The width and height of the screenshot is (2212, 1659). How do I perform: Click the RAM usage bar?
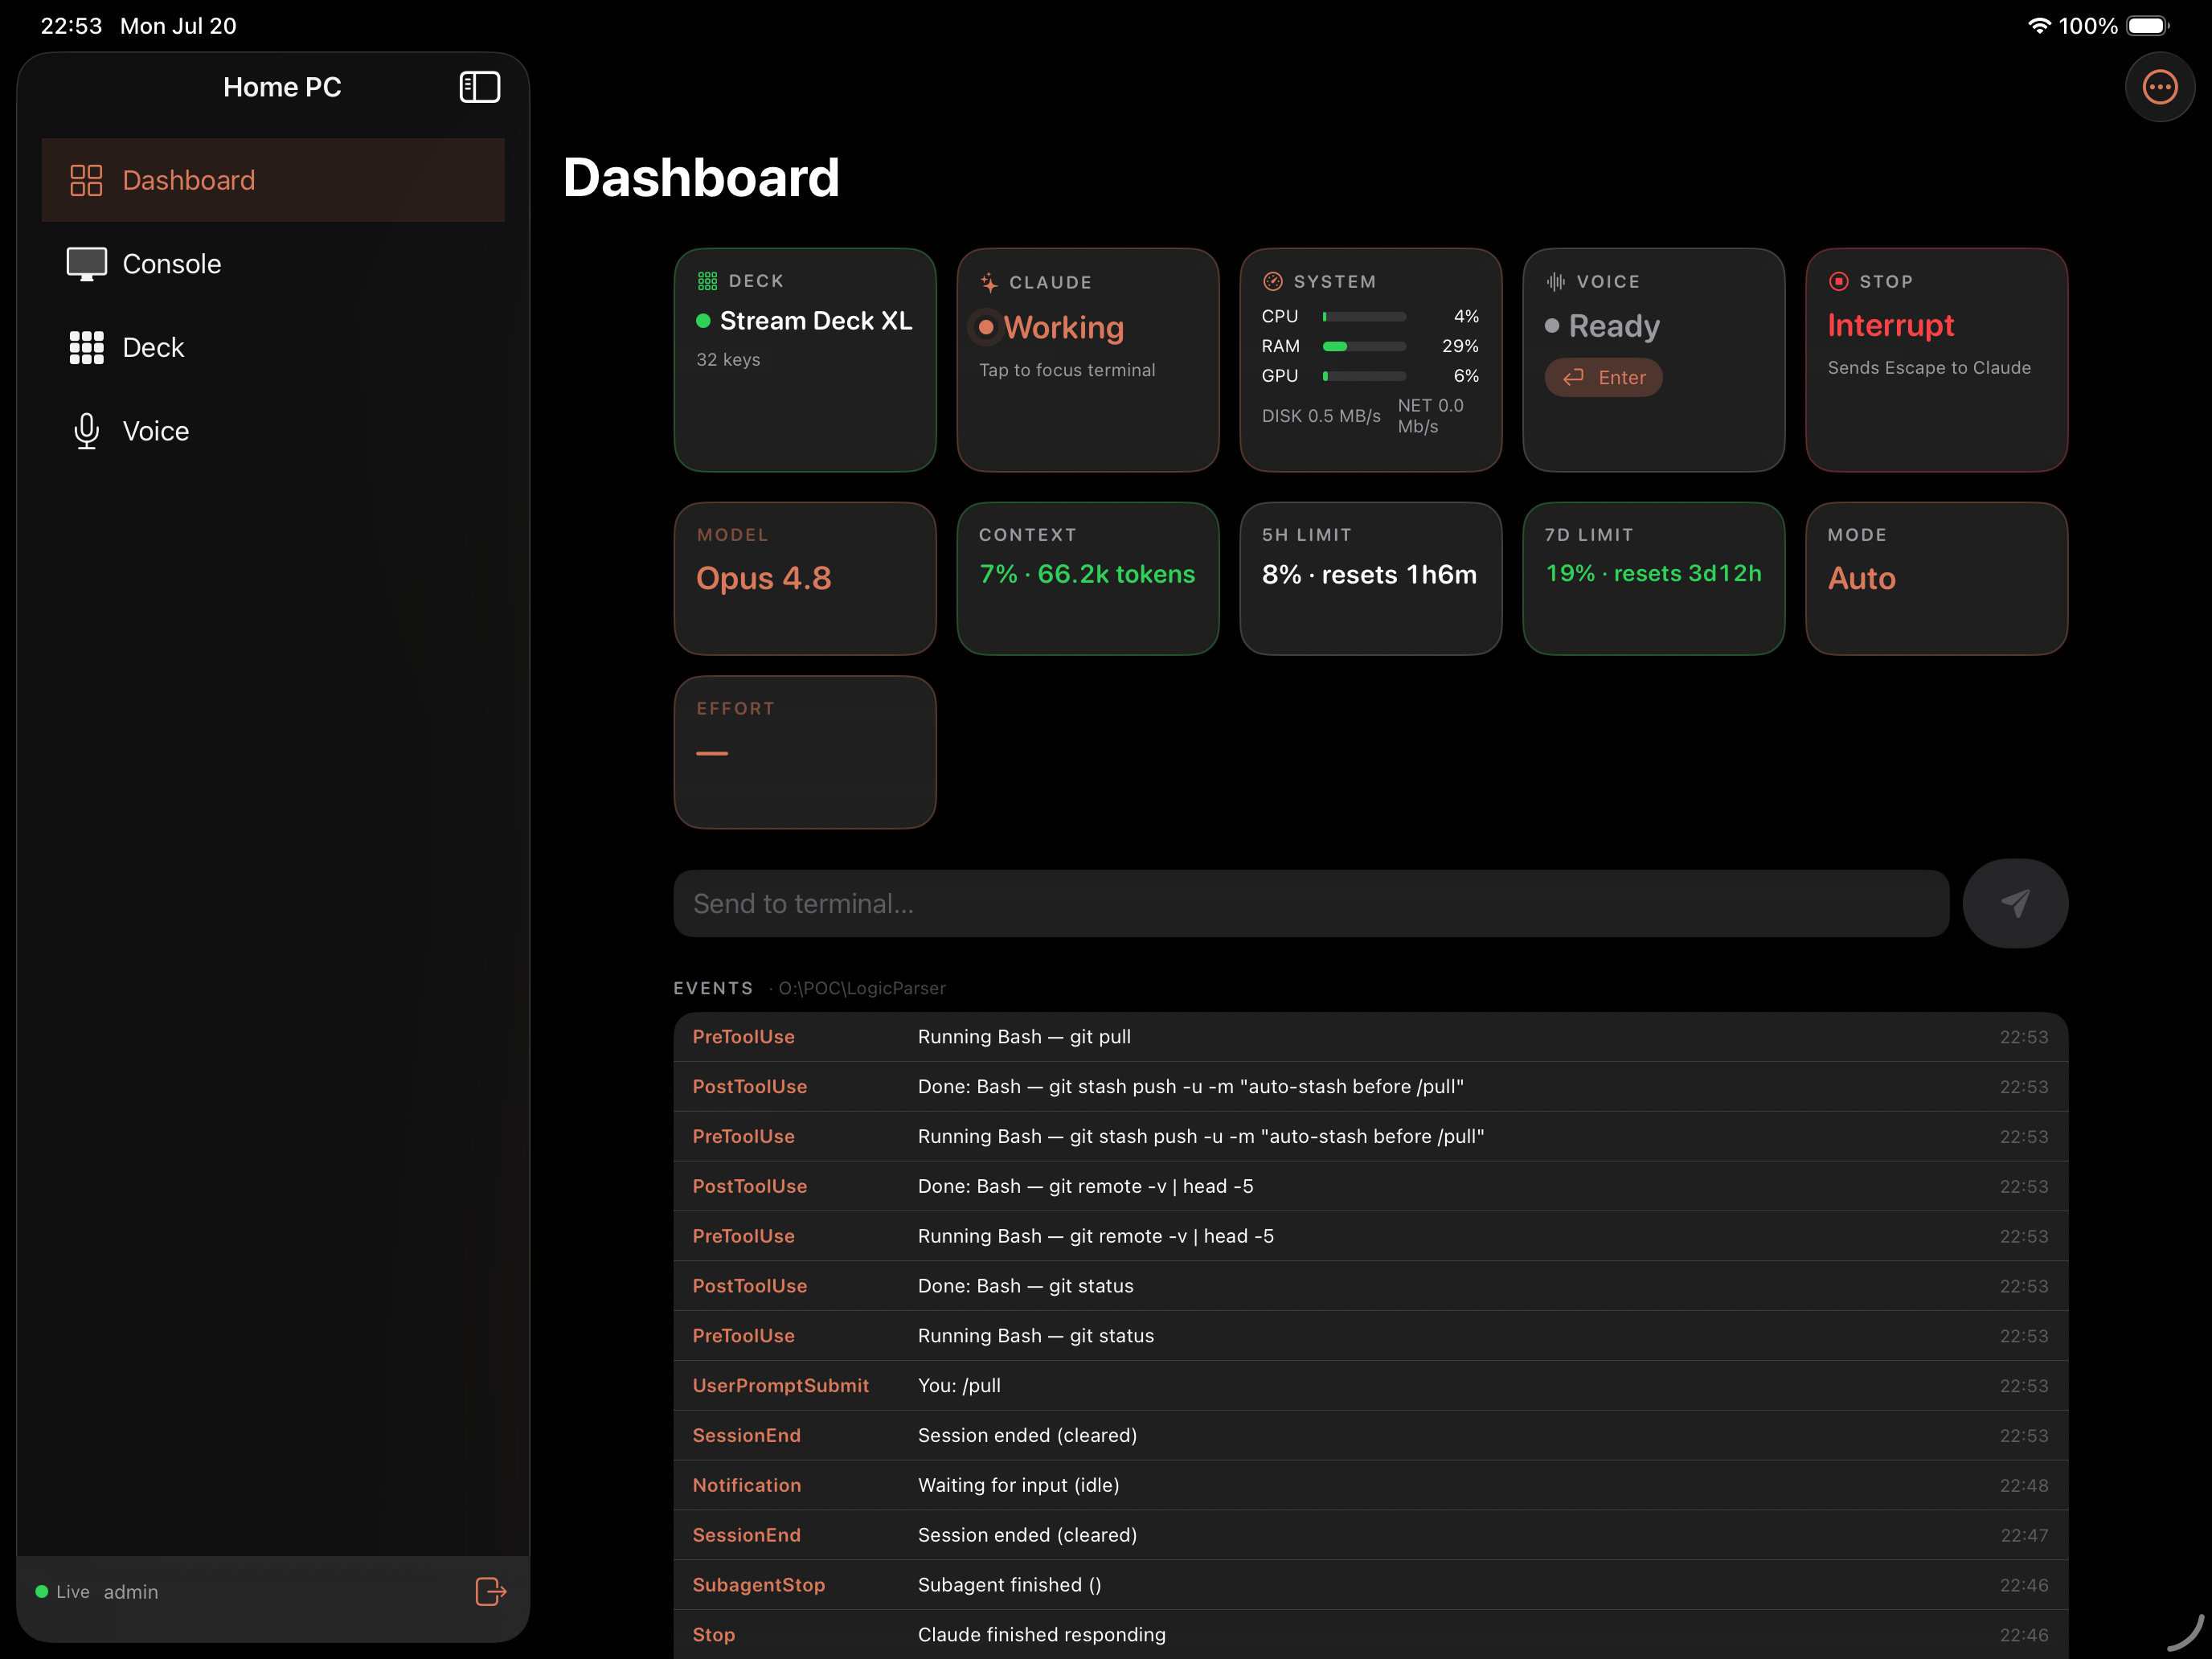(1364, 346)
